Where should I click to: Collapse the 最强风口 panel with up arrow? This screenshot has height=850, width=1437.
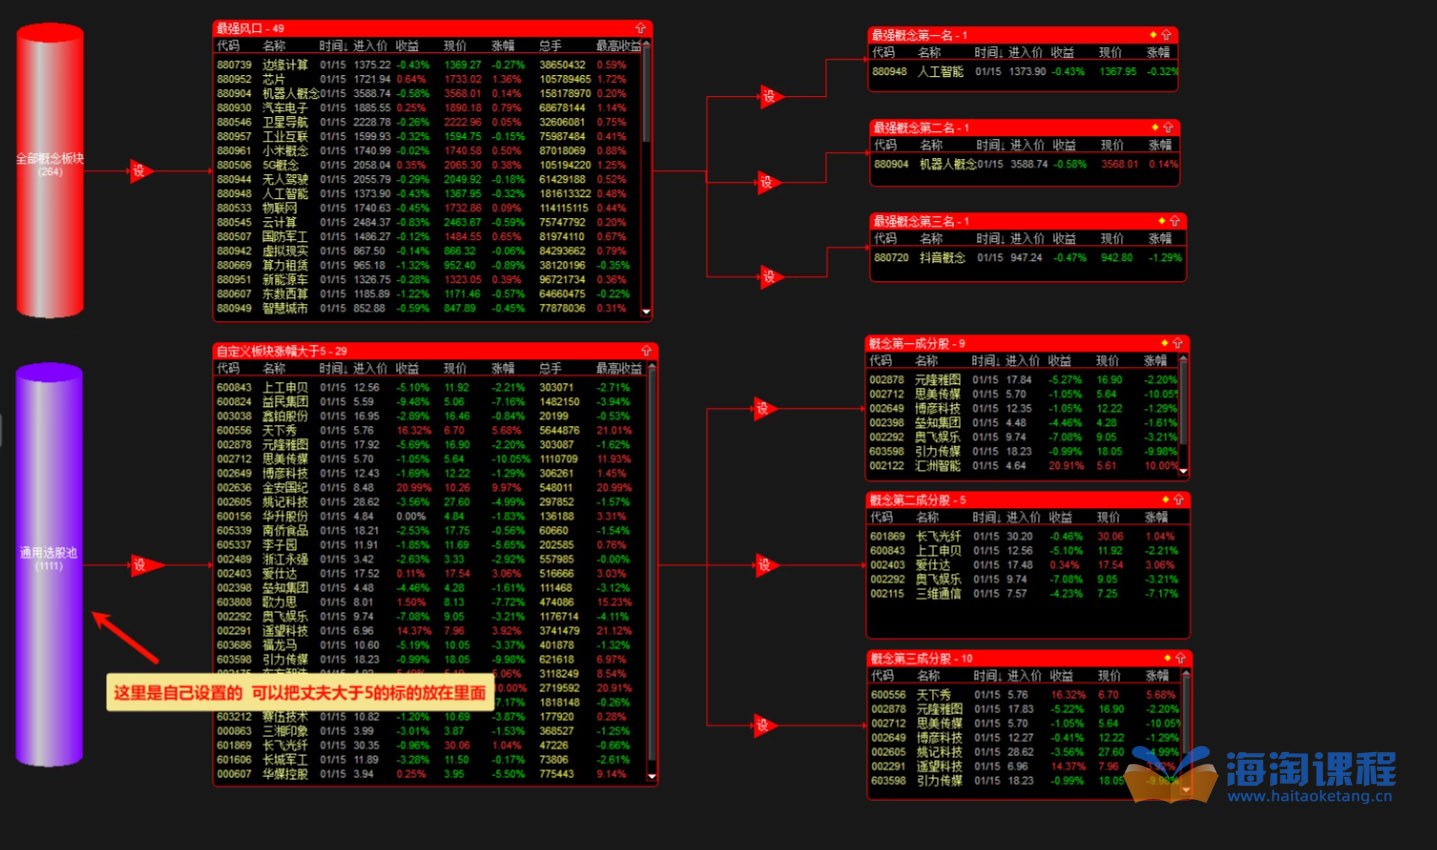click(641, 28)
